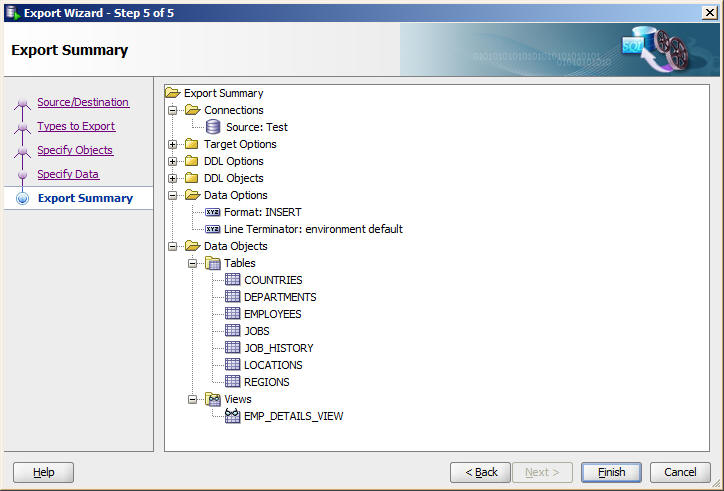Screen dimensions: 724x491
Task: Click the DDL Objects folder icon
Action: point(192,178)
